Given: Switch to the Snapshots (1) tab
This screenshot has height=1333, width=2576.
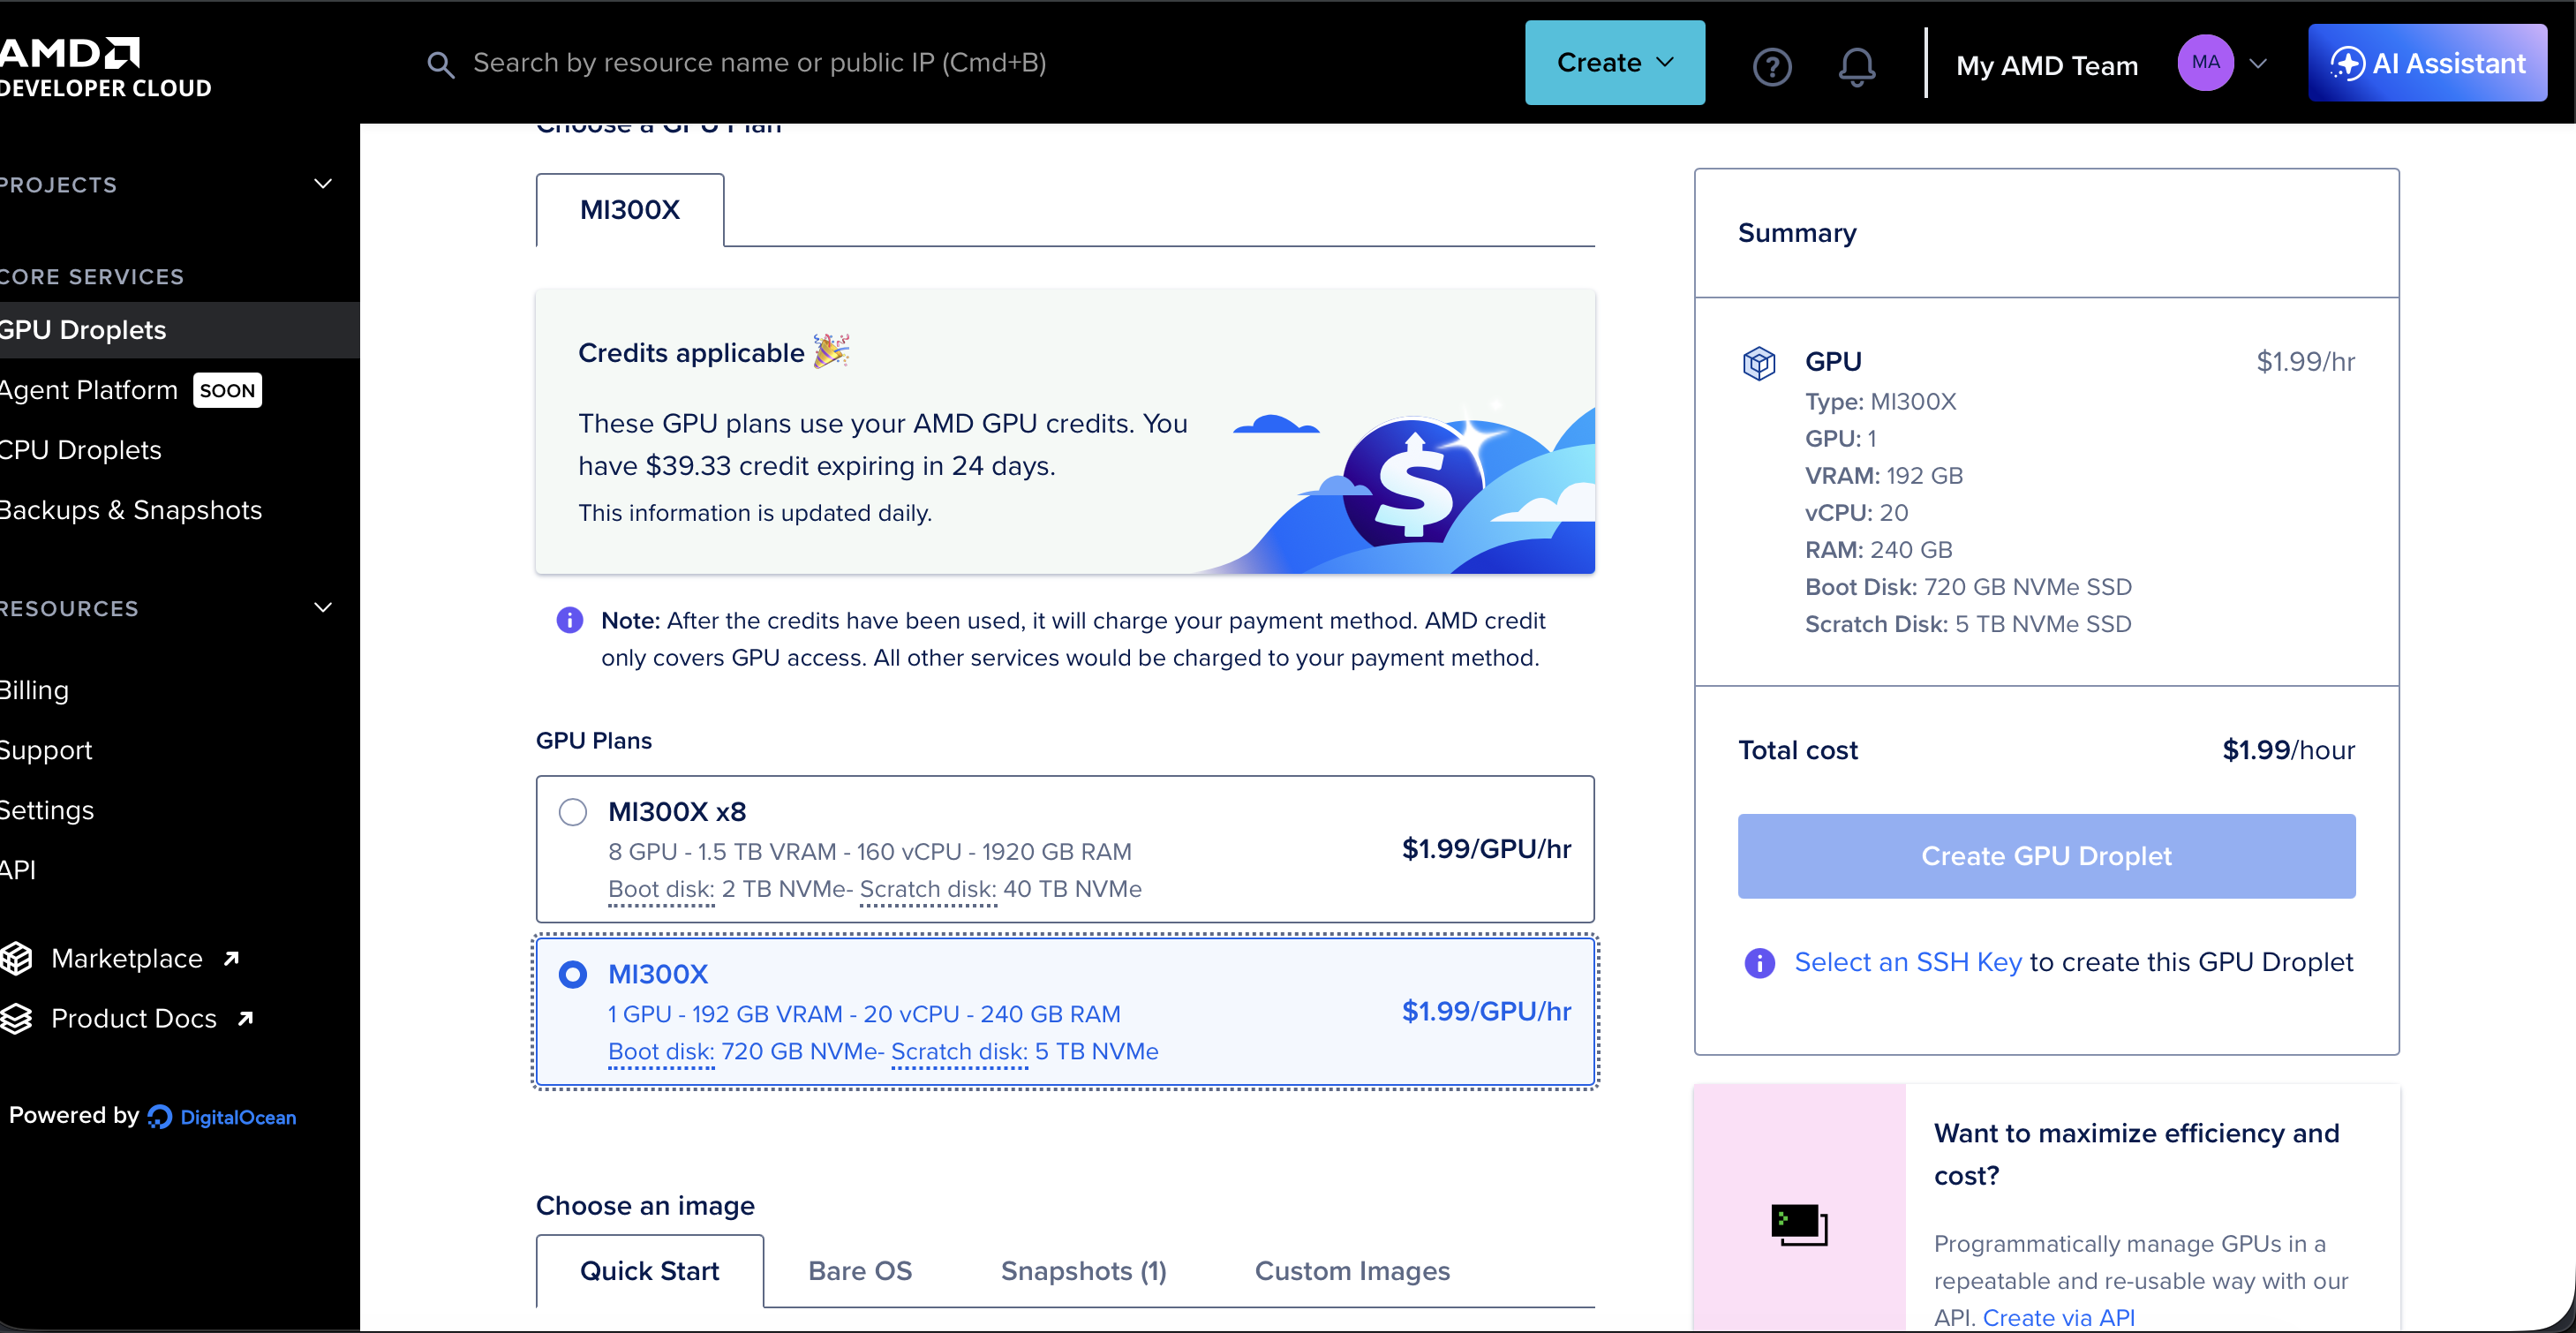Looking at the screenshot, I should [x=1084, y=1271].
